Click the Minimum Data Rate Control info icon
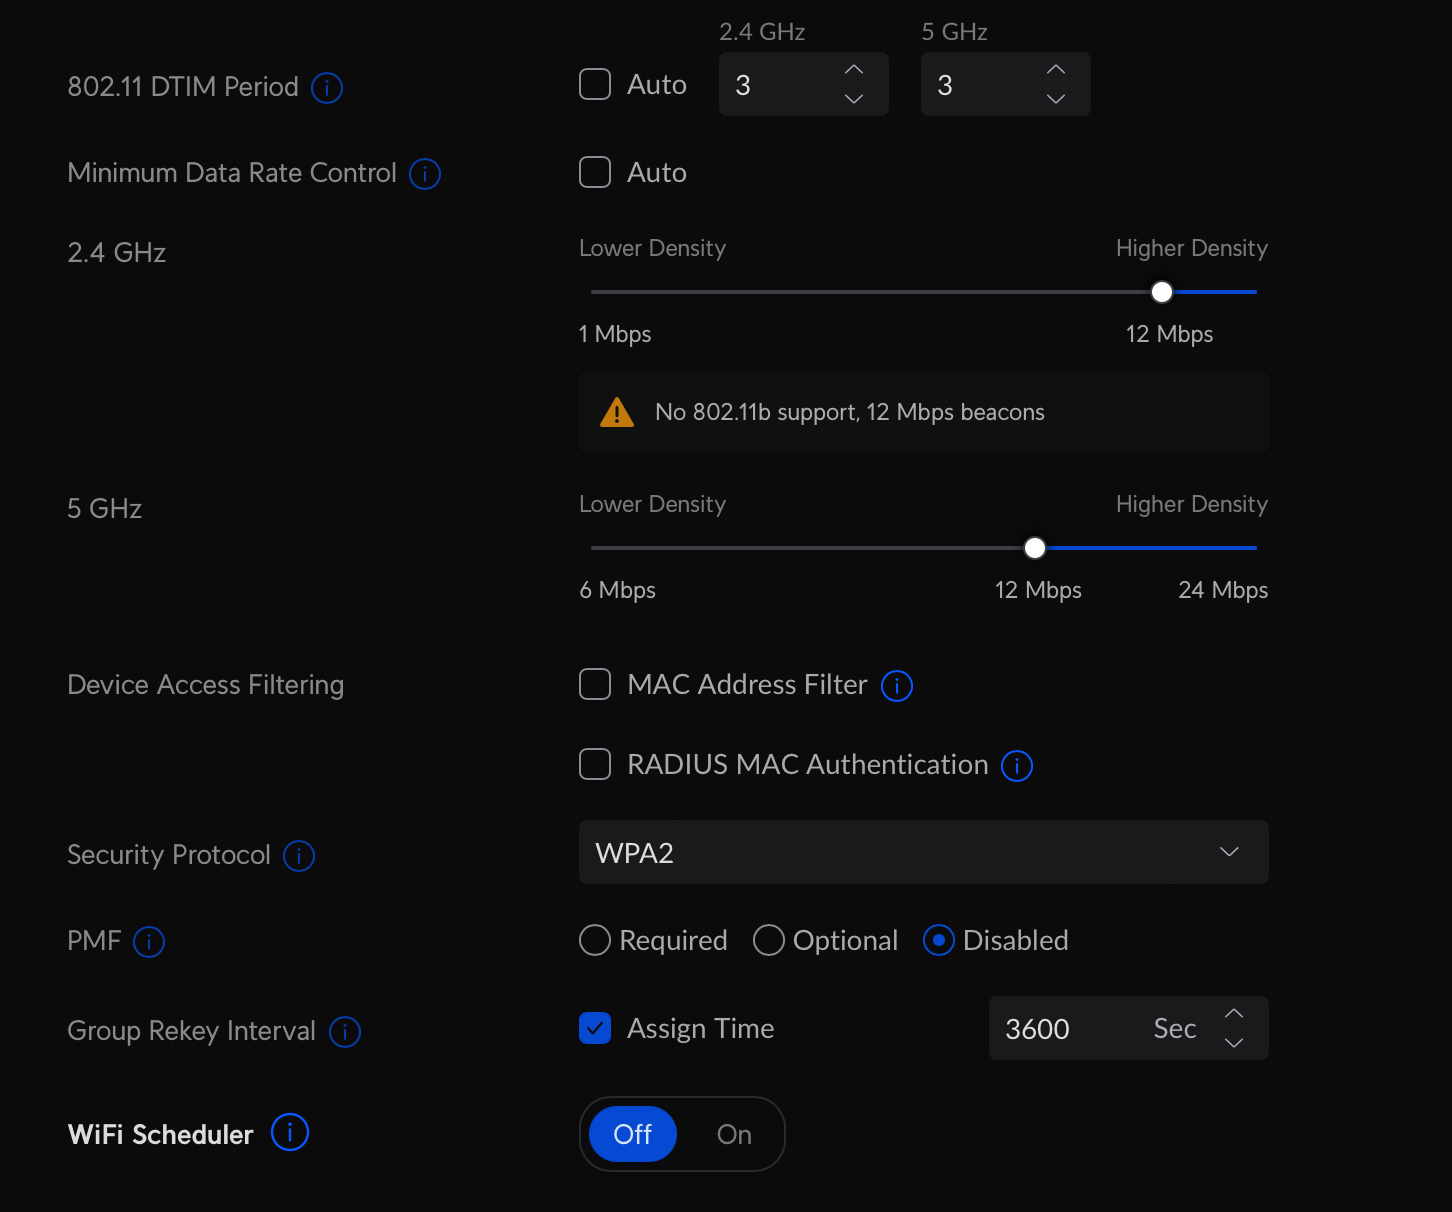 (x=424, y=174)
